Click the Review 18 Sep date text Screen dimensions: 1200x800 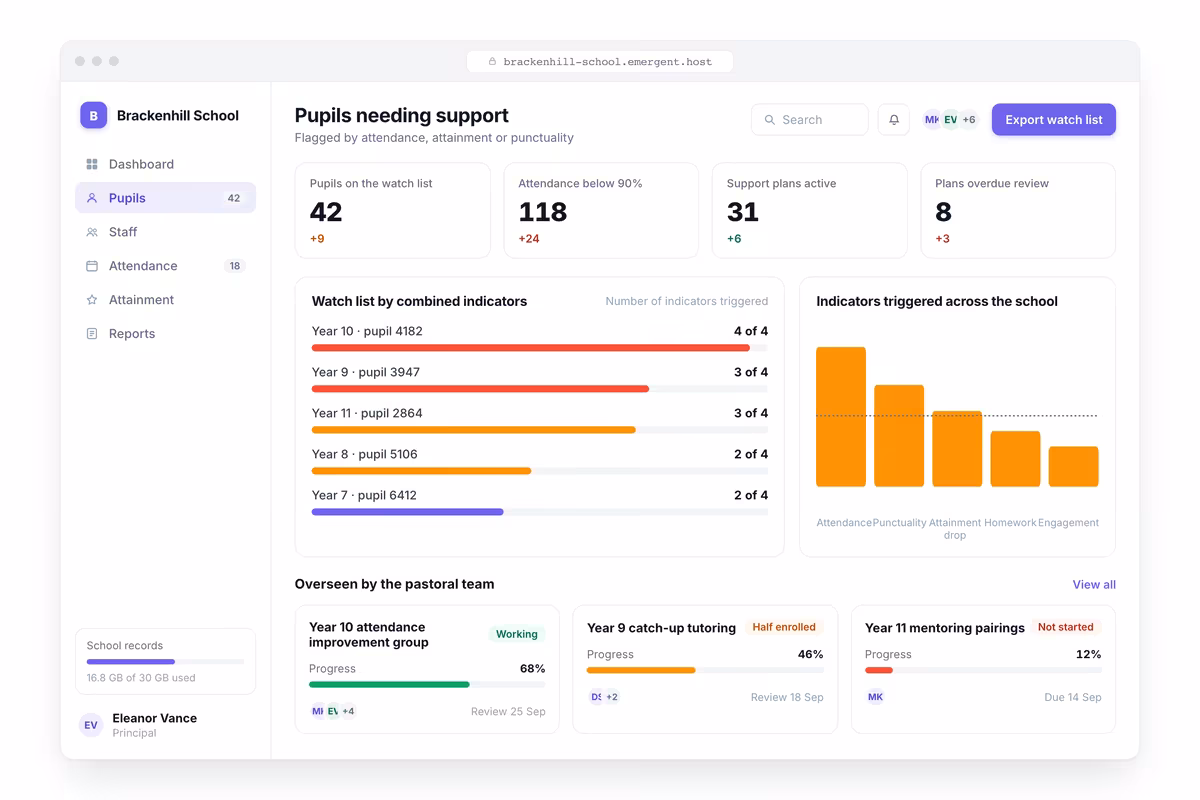click(787, 698)
